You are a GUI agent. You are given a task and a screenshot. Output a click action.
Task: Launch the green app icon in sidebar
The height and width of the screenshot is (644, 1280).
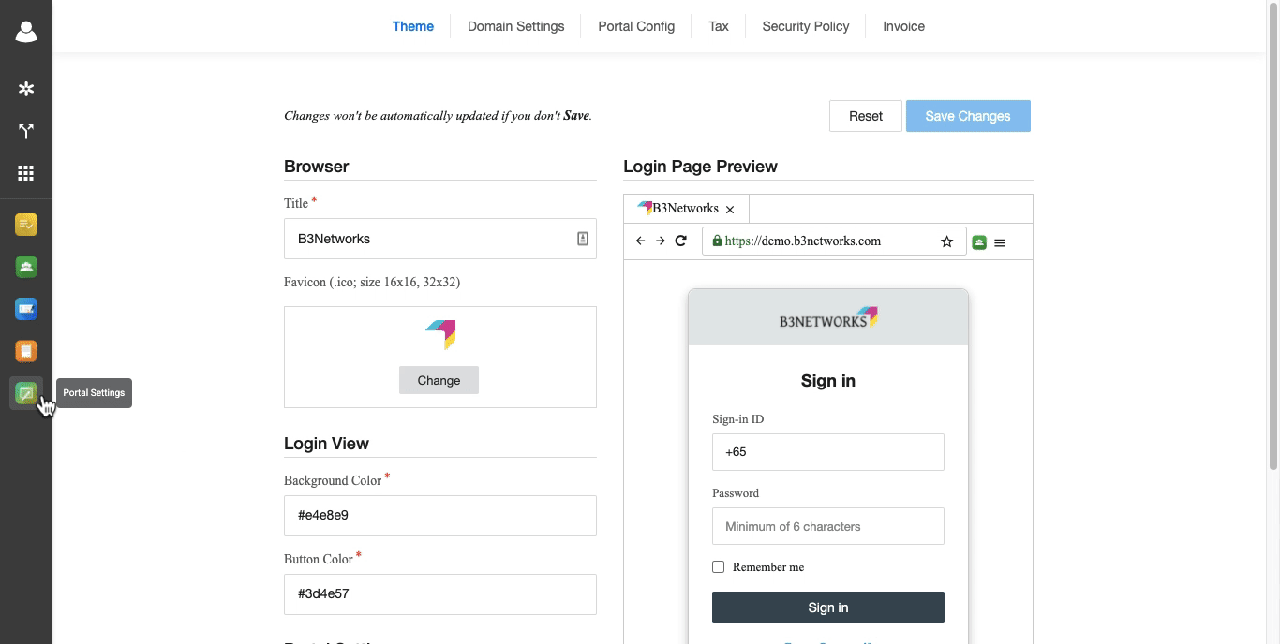tap(26, 266)
